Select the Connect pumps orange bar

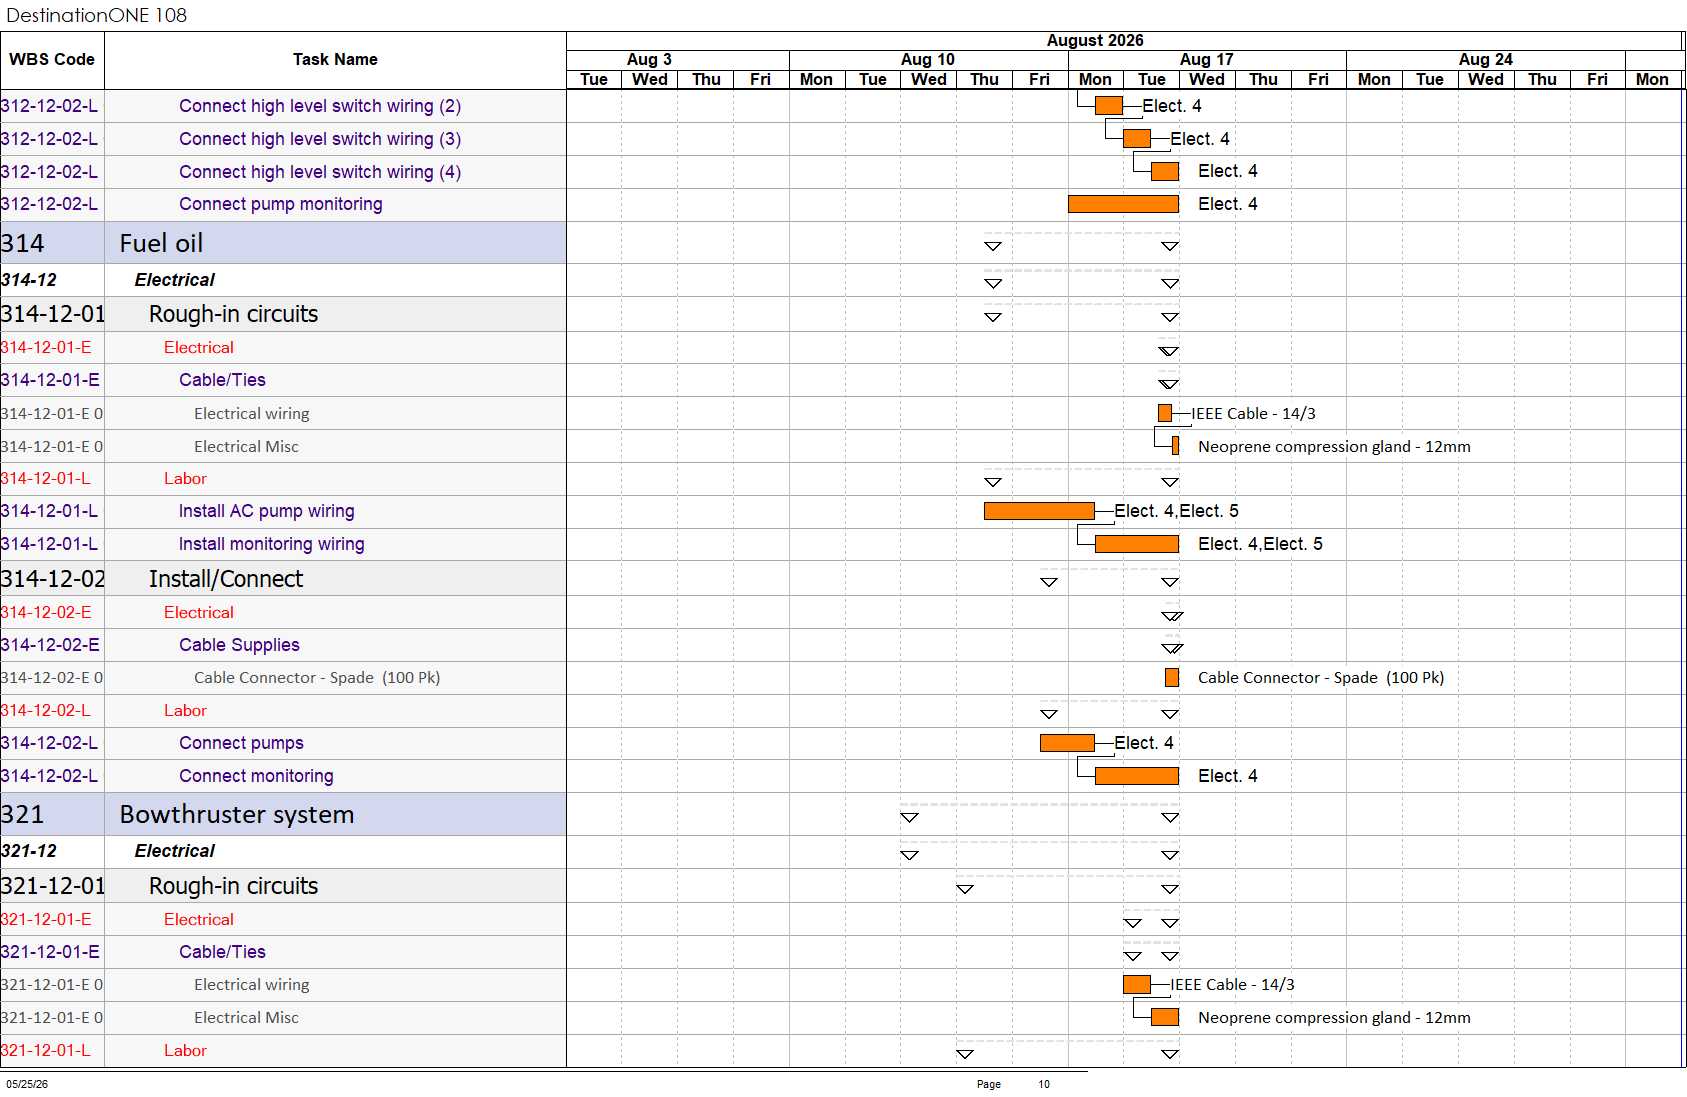pos(1067,743)
